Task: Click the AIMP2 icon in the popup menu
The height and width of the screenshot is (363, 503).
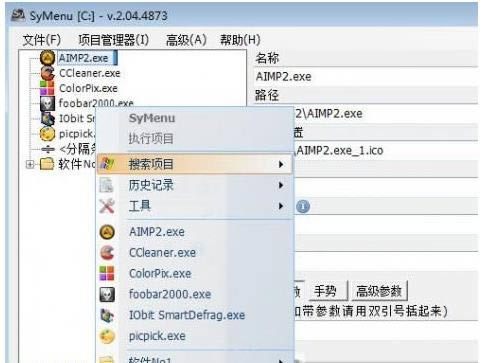Action: coord(107,232)
